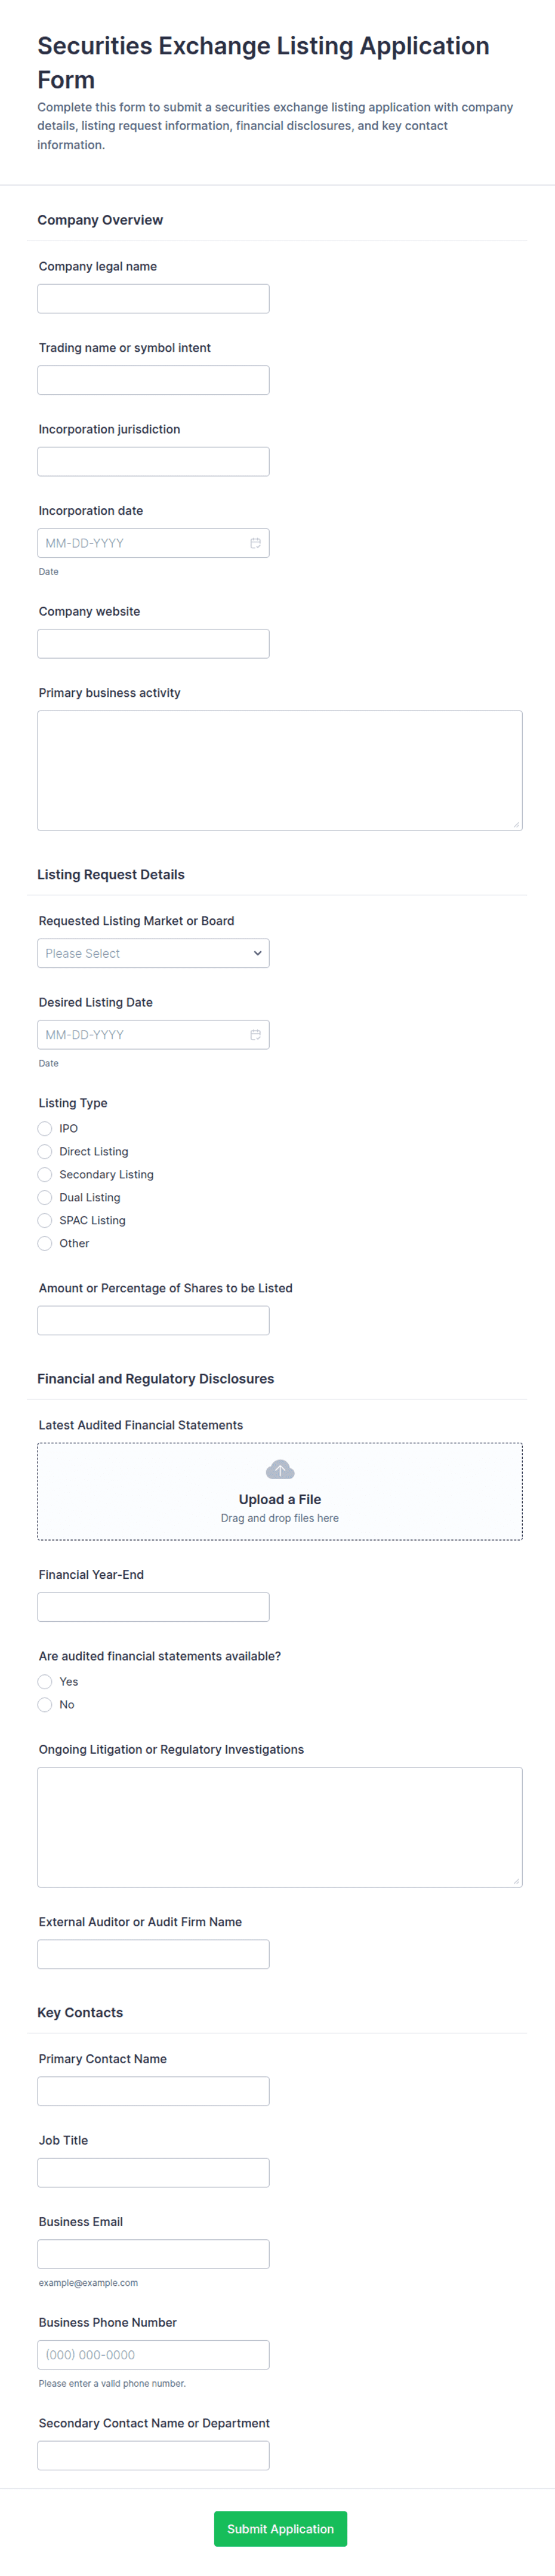Click the Trading name or symbol field
555x2576 pixels.
(153, 380)
